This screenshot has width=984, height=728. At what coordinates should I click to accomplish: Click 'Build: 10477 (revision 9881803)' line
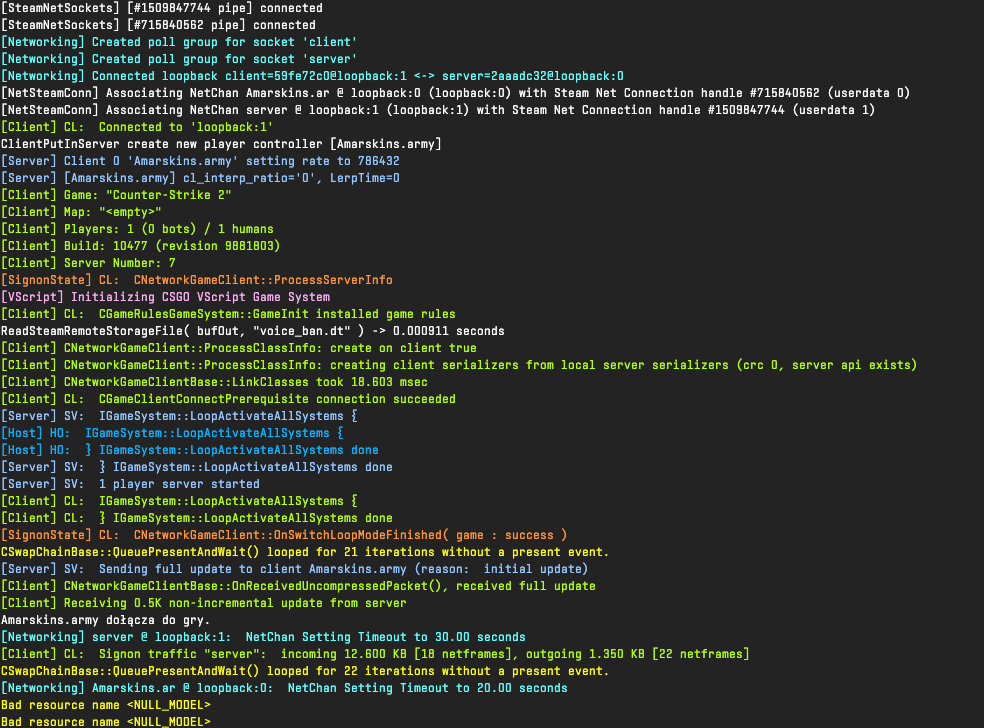pos(141,245)
